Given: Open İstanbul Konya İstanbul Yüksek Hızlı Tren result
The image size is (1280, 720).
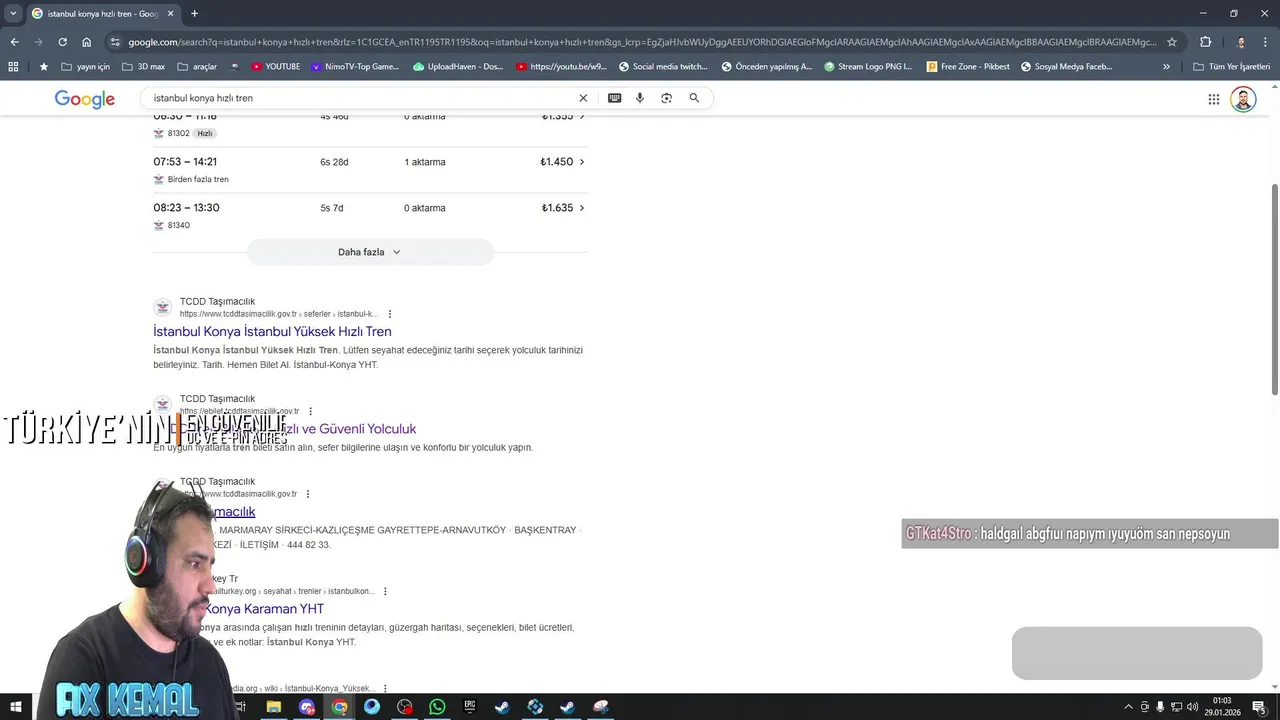Looking at the screenshot, I should 272,331.
